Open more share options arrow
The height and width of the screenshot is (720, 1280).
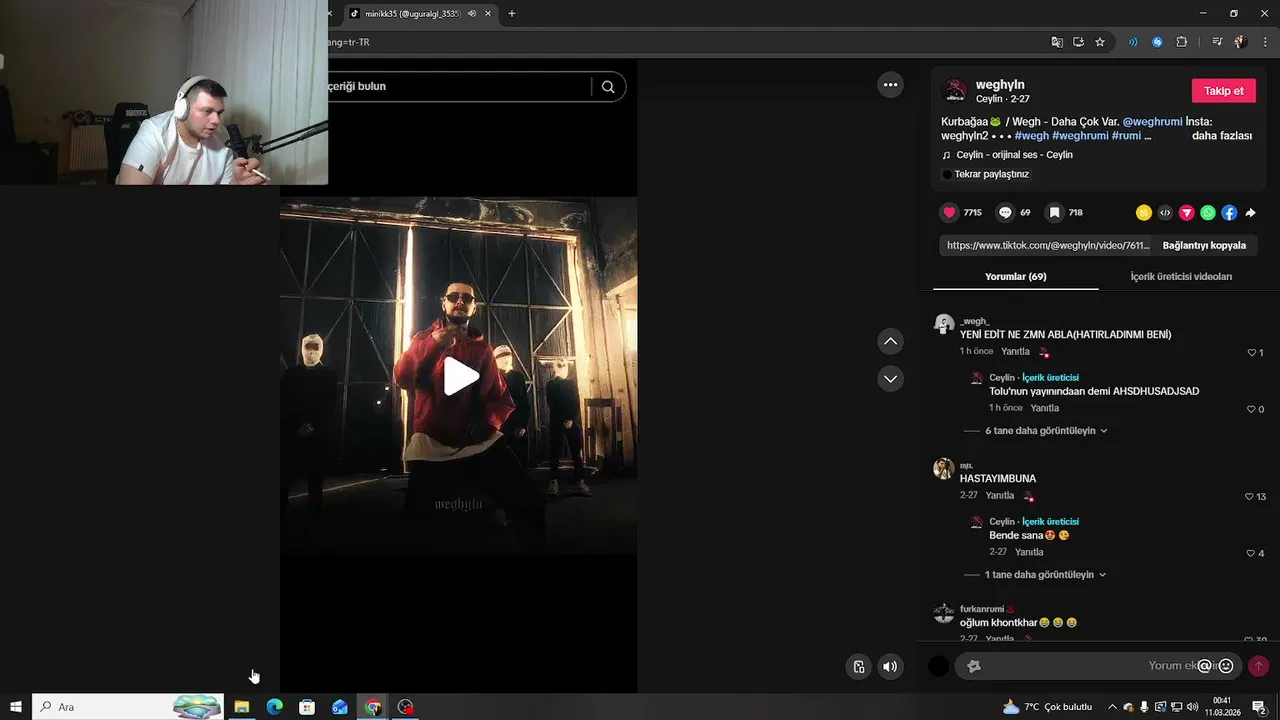point(1250,212)
